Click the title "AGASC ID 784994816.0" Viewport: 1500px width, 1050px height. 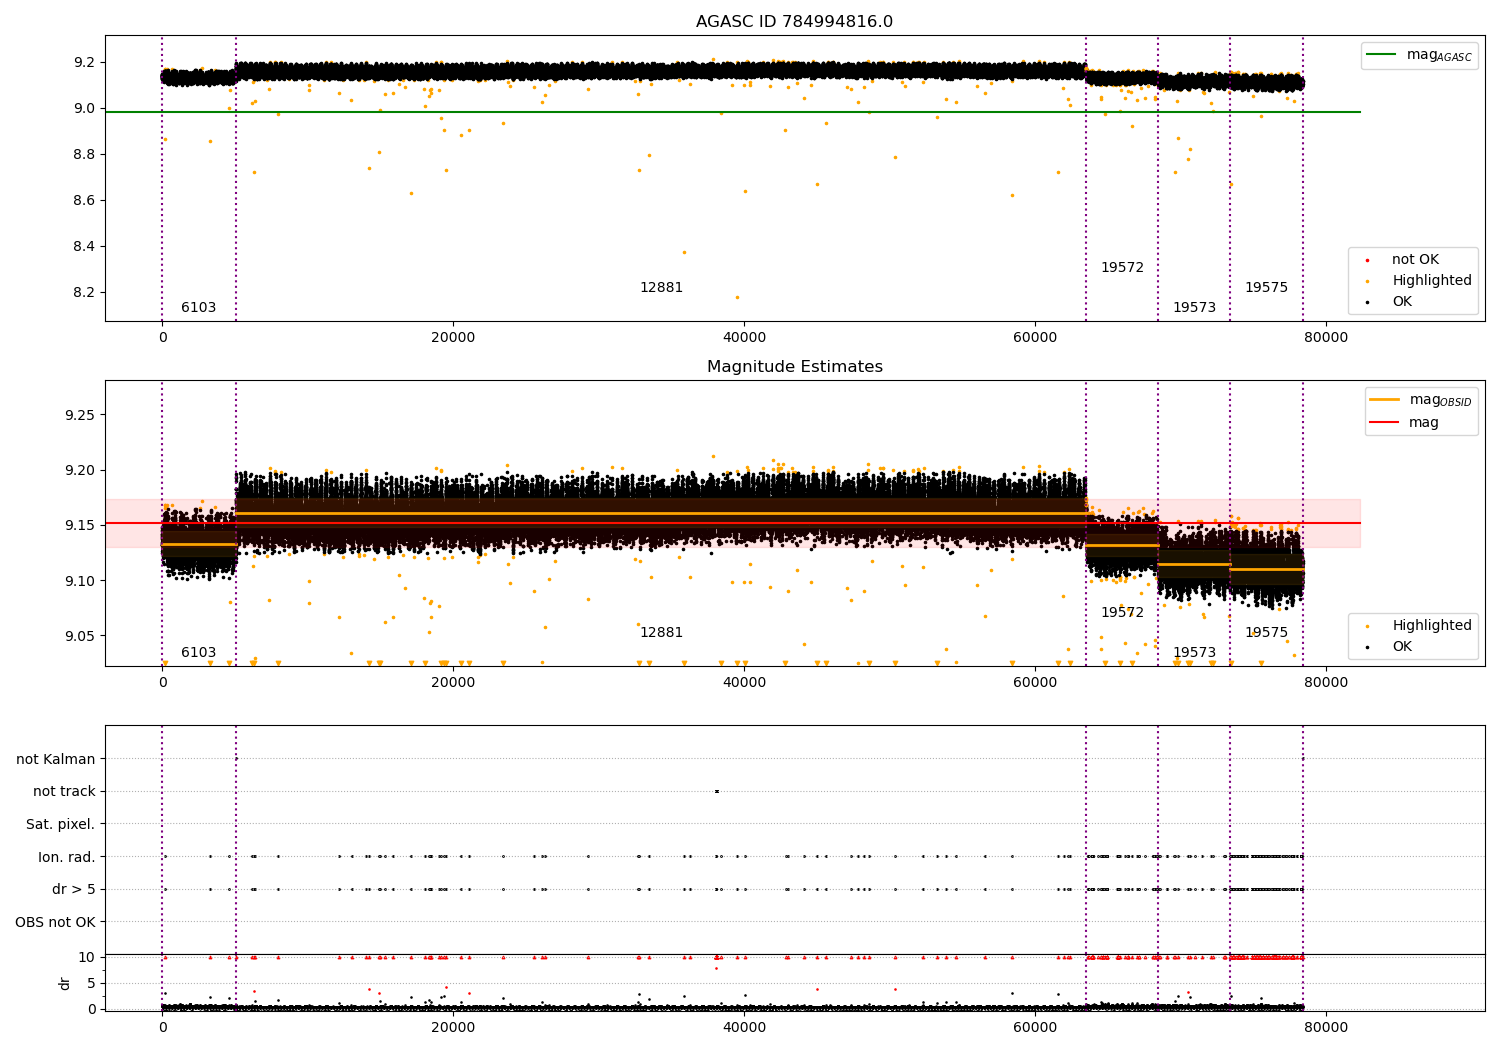click(x=794, y=22)
